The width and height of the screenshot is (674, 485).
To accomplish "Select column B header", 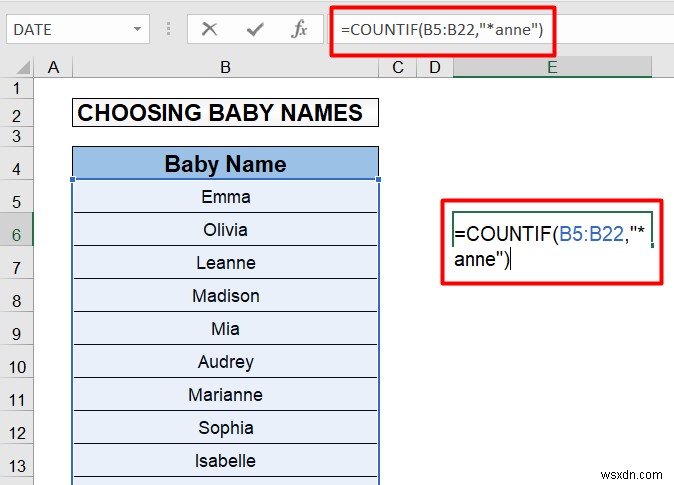I will pos(225,68).
